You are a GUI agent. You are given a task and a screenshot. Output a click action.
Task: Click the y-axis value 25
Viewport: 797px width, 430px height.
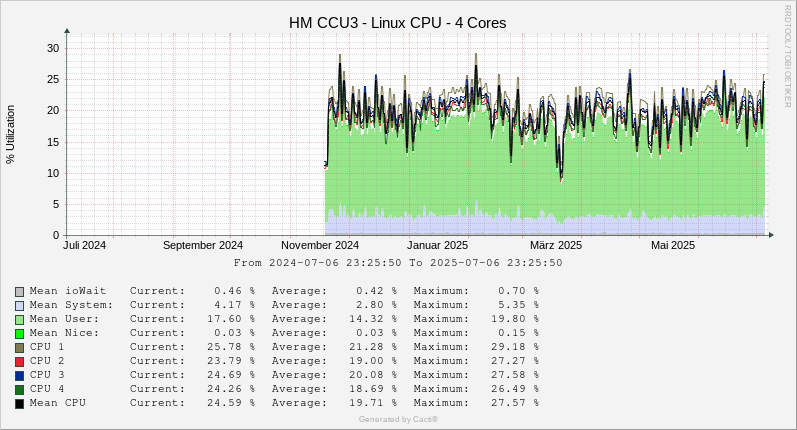tap(53, 79)
